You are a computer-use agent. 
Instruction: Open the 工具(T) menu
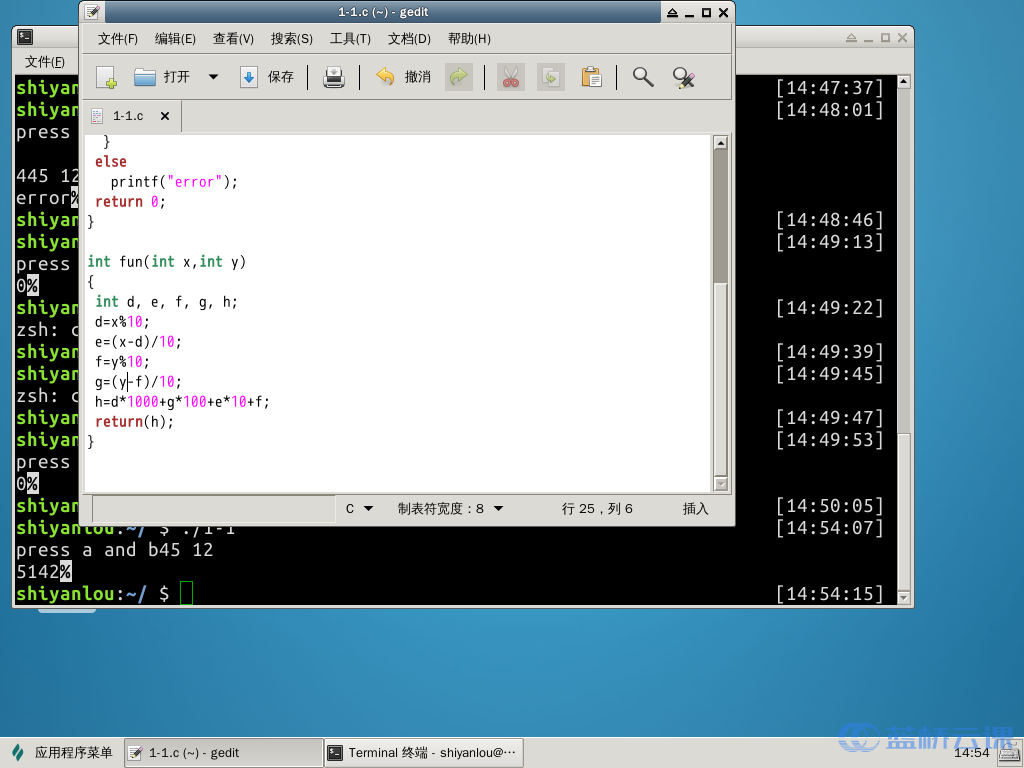pos(350,39)
